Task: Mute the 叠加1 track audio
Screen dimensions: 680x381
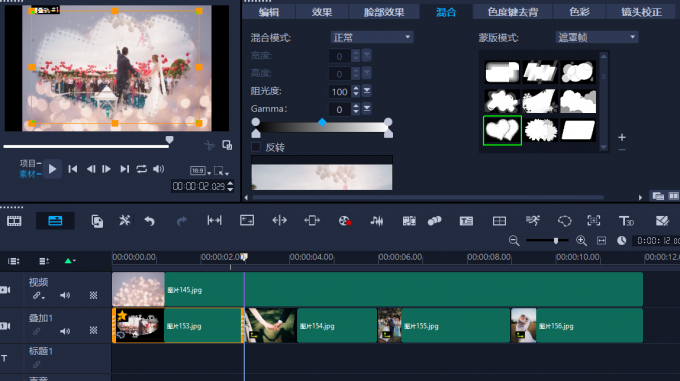Action: 65,331
